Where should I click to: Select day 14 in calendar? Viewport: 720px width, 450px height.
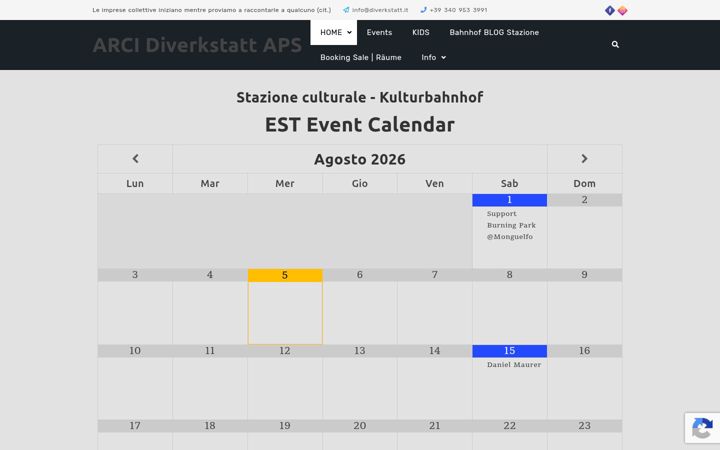click(434, 351)
